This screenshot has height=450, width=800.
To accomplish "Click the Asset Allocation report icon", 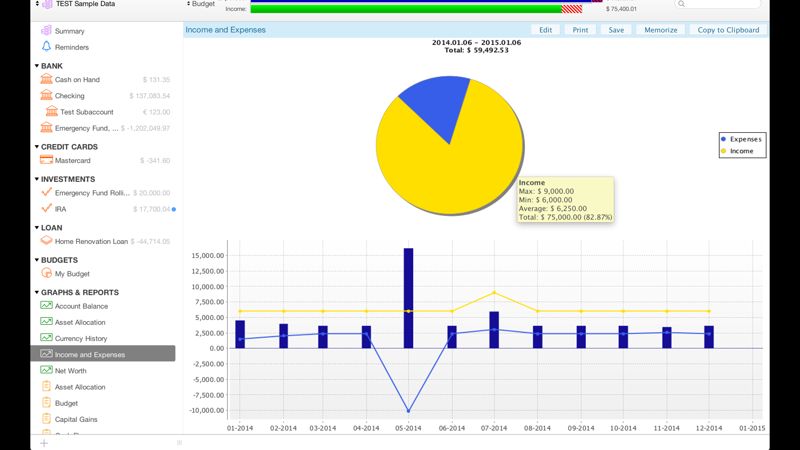I will pyautogui.click(x=46, y=386).
